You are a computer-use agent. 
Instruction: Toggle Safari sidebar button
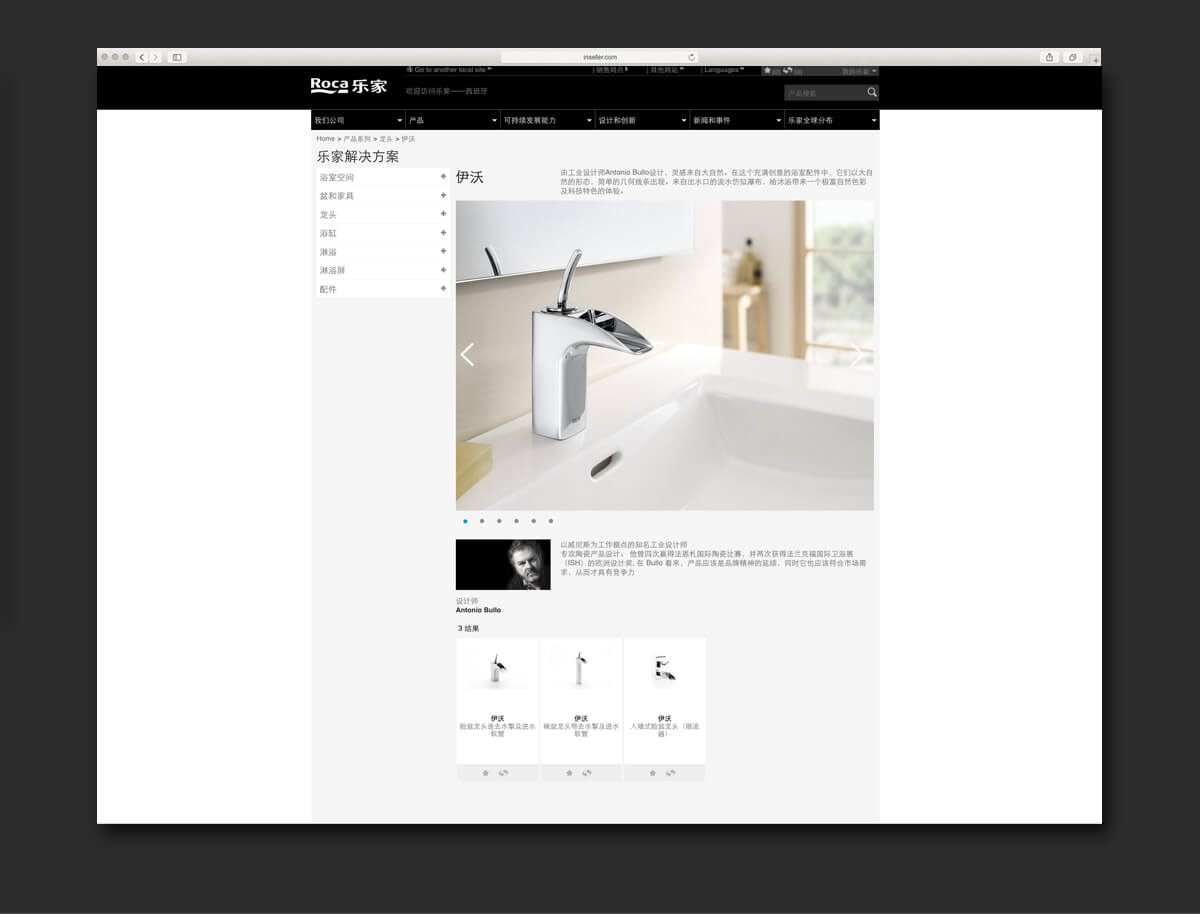(x=177, y=57)
